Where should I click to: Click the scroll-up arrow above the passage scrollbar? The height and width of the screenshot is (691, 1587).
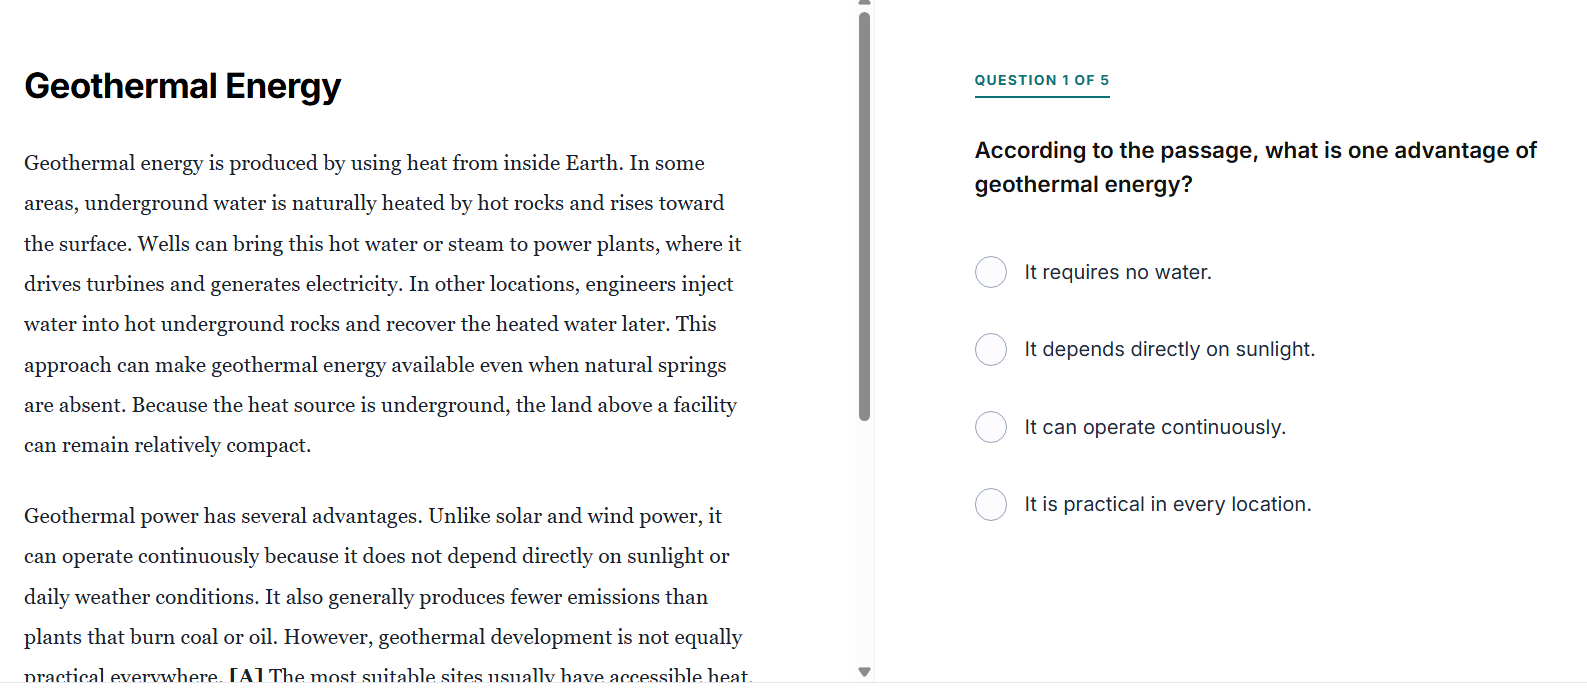[x=865, y=3]
